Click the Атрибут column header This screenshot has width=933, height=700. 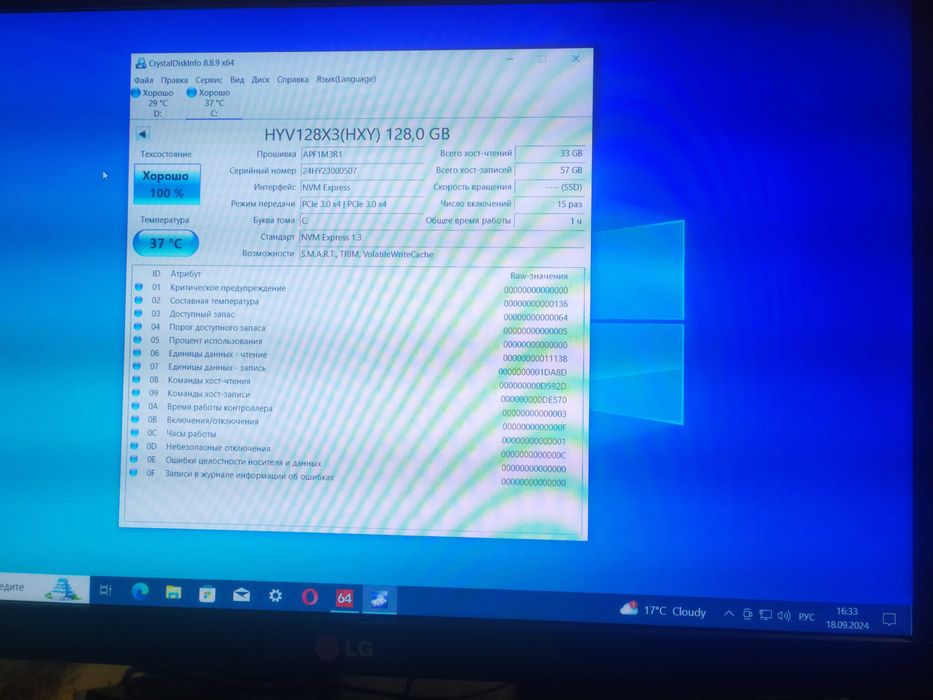[x=186, y=274]
